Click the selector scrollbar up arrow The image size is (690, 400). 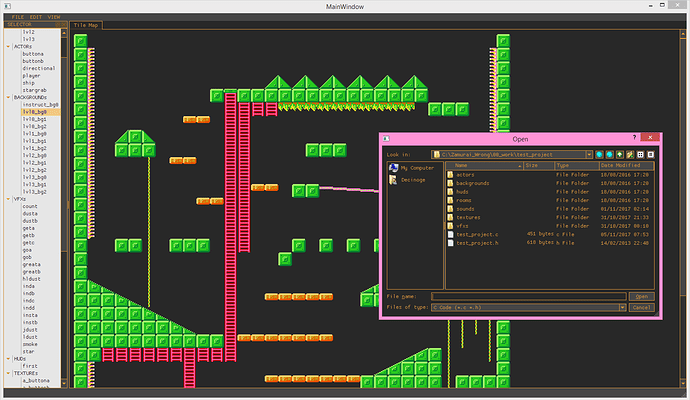(x=64, y=33)
